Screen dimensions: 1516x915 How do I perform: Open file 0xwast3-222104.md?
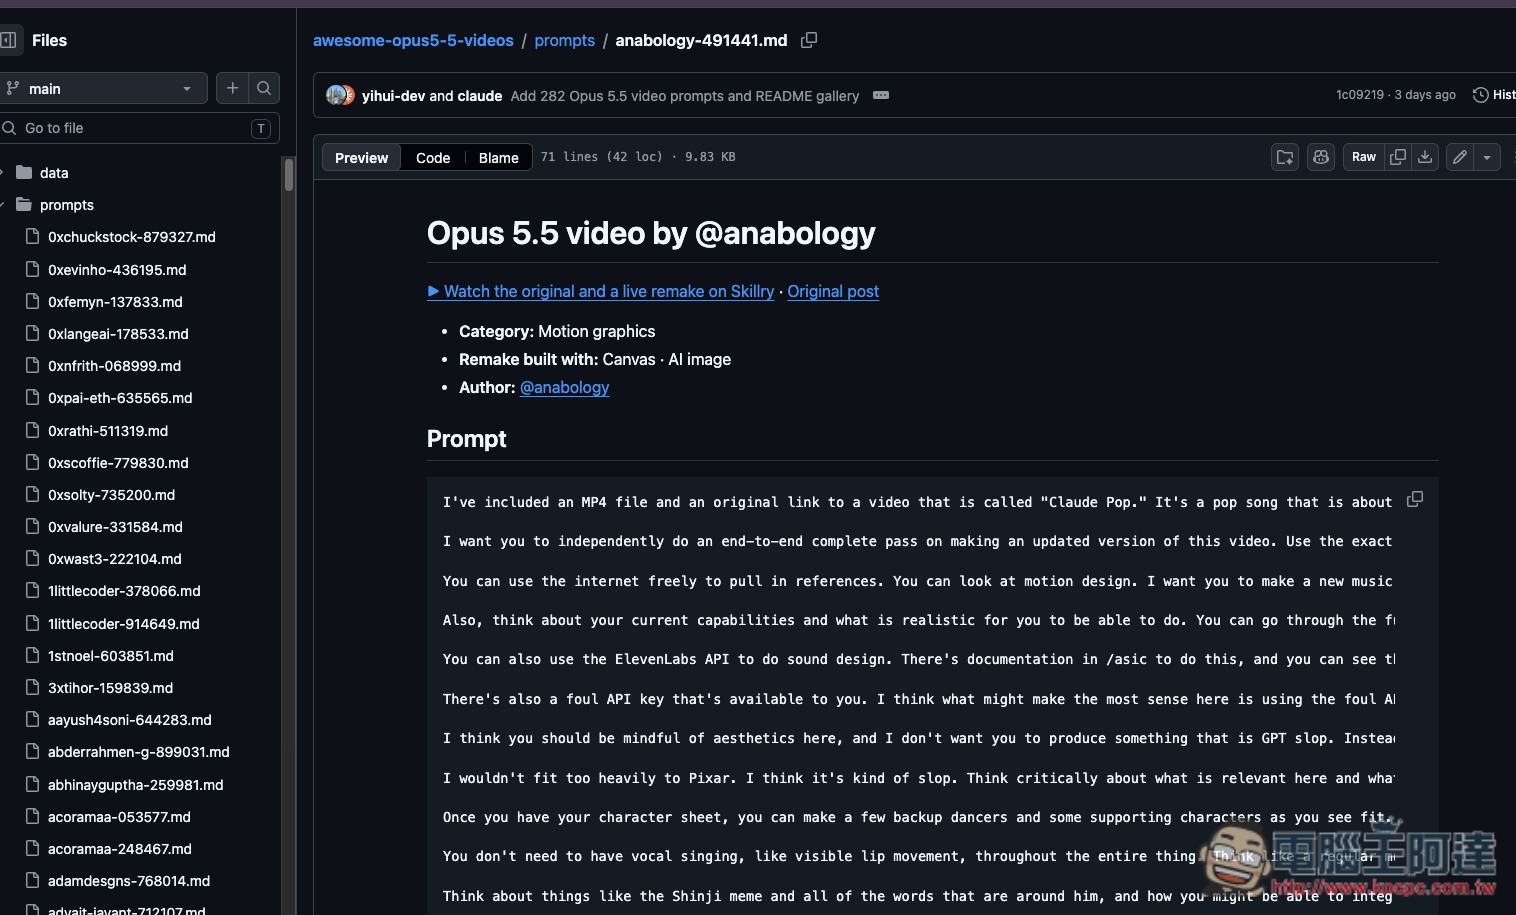(115, 559)
